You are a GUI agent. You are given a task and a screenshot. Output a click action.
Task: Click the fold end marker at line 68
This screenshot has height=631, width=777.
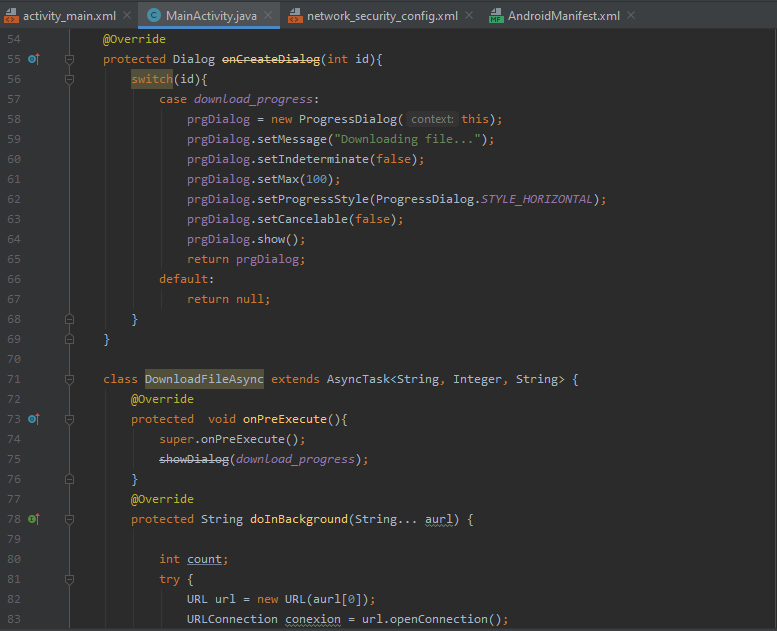click(69, 319)
